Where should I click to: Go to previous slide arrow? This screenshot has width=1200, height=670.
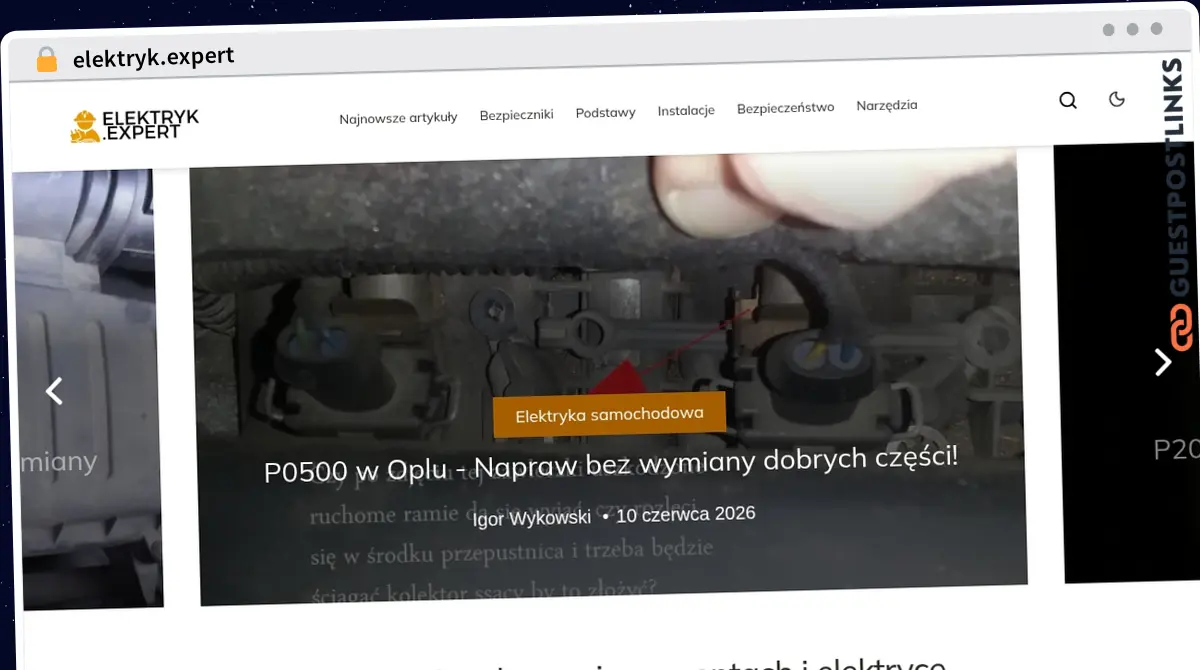[x=55, y=391]
